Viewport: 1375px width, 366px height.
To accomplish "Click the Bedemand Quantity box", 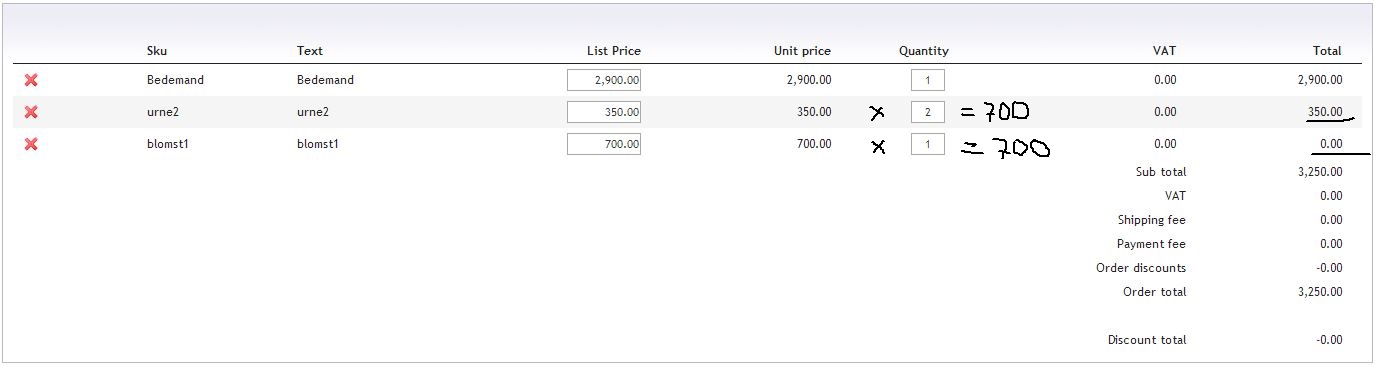I will 928,80.
